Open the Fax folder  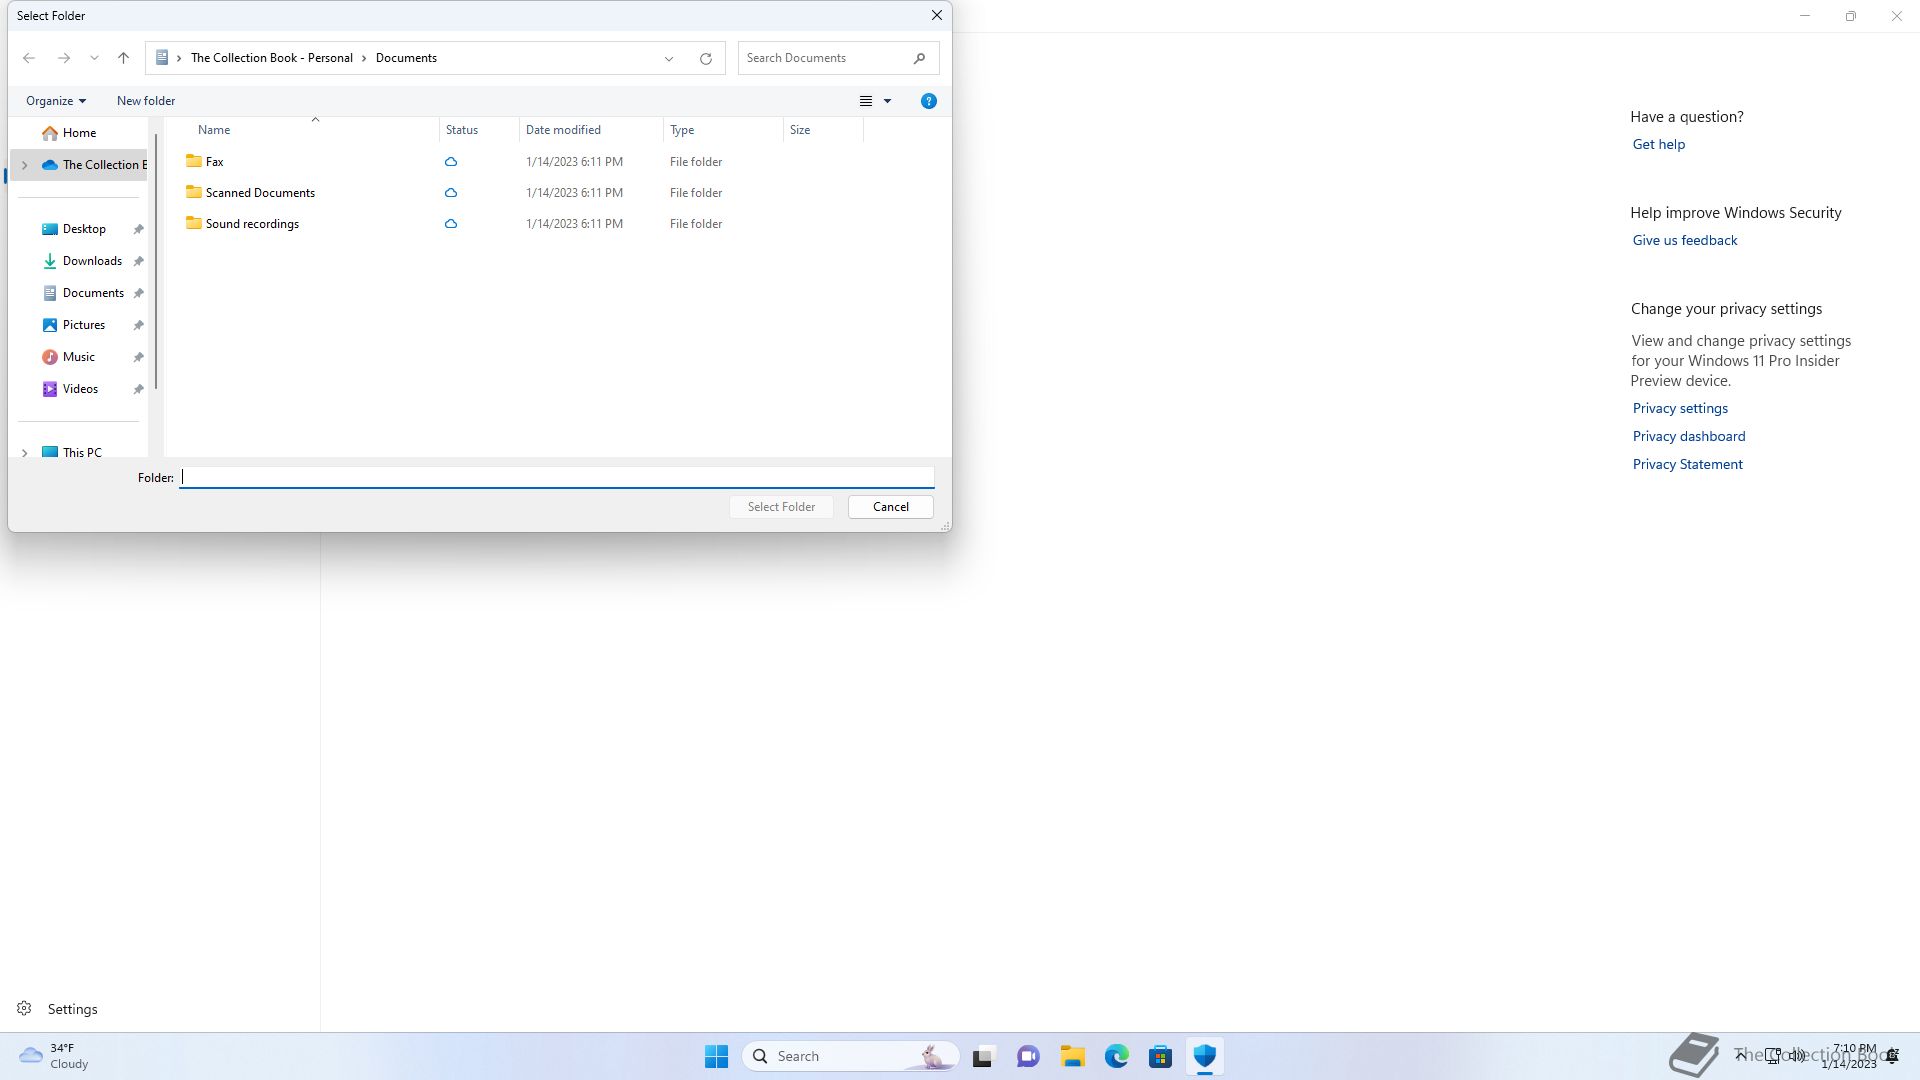pyautogui.click(x=214, y=162)
